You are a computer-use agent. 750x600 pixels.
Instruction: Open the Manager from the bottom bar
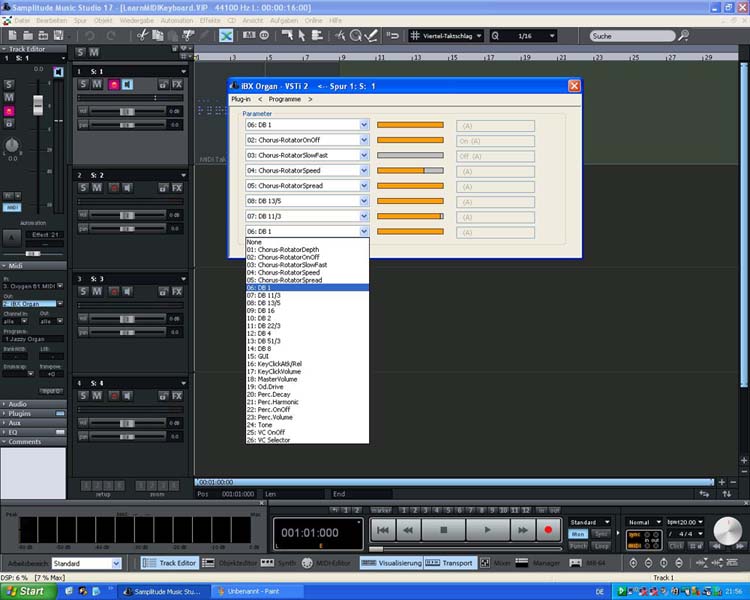point(538,563)
